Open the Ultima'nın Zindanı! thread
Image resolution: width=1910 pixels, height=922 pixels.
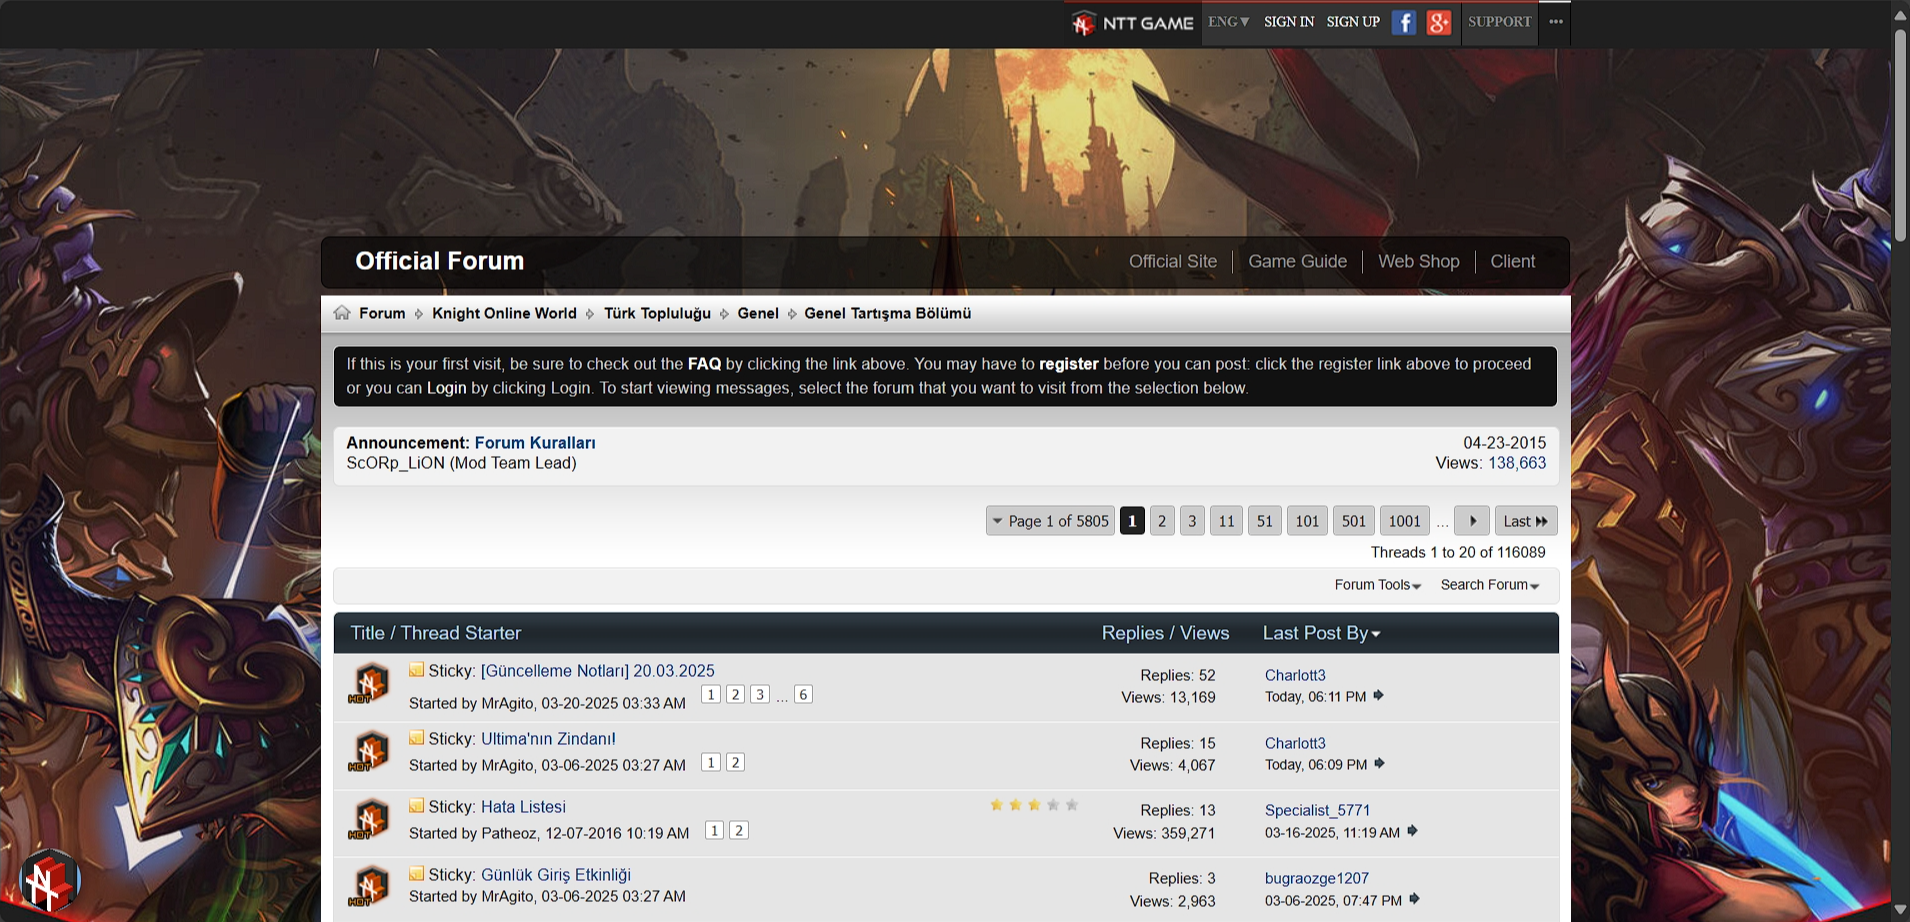coord(548,739)
